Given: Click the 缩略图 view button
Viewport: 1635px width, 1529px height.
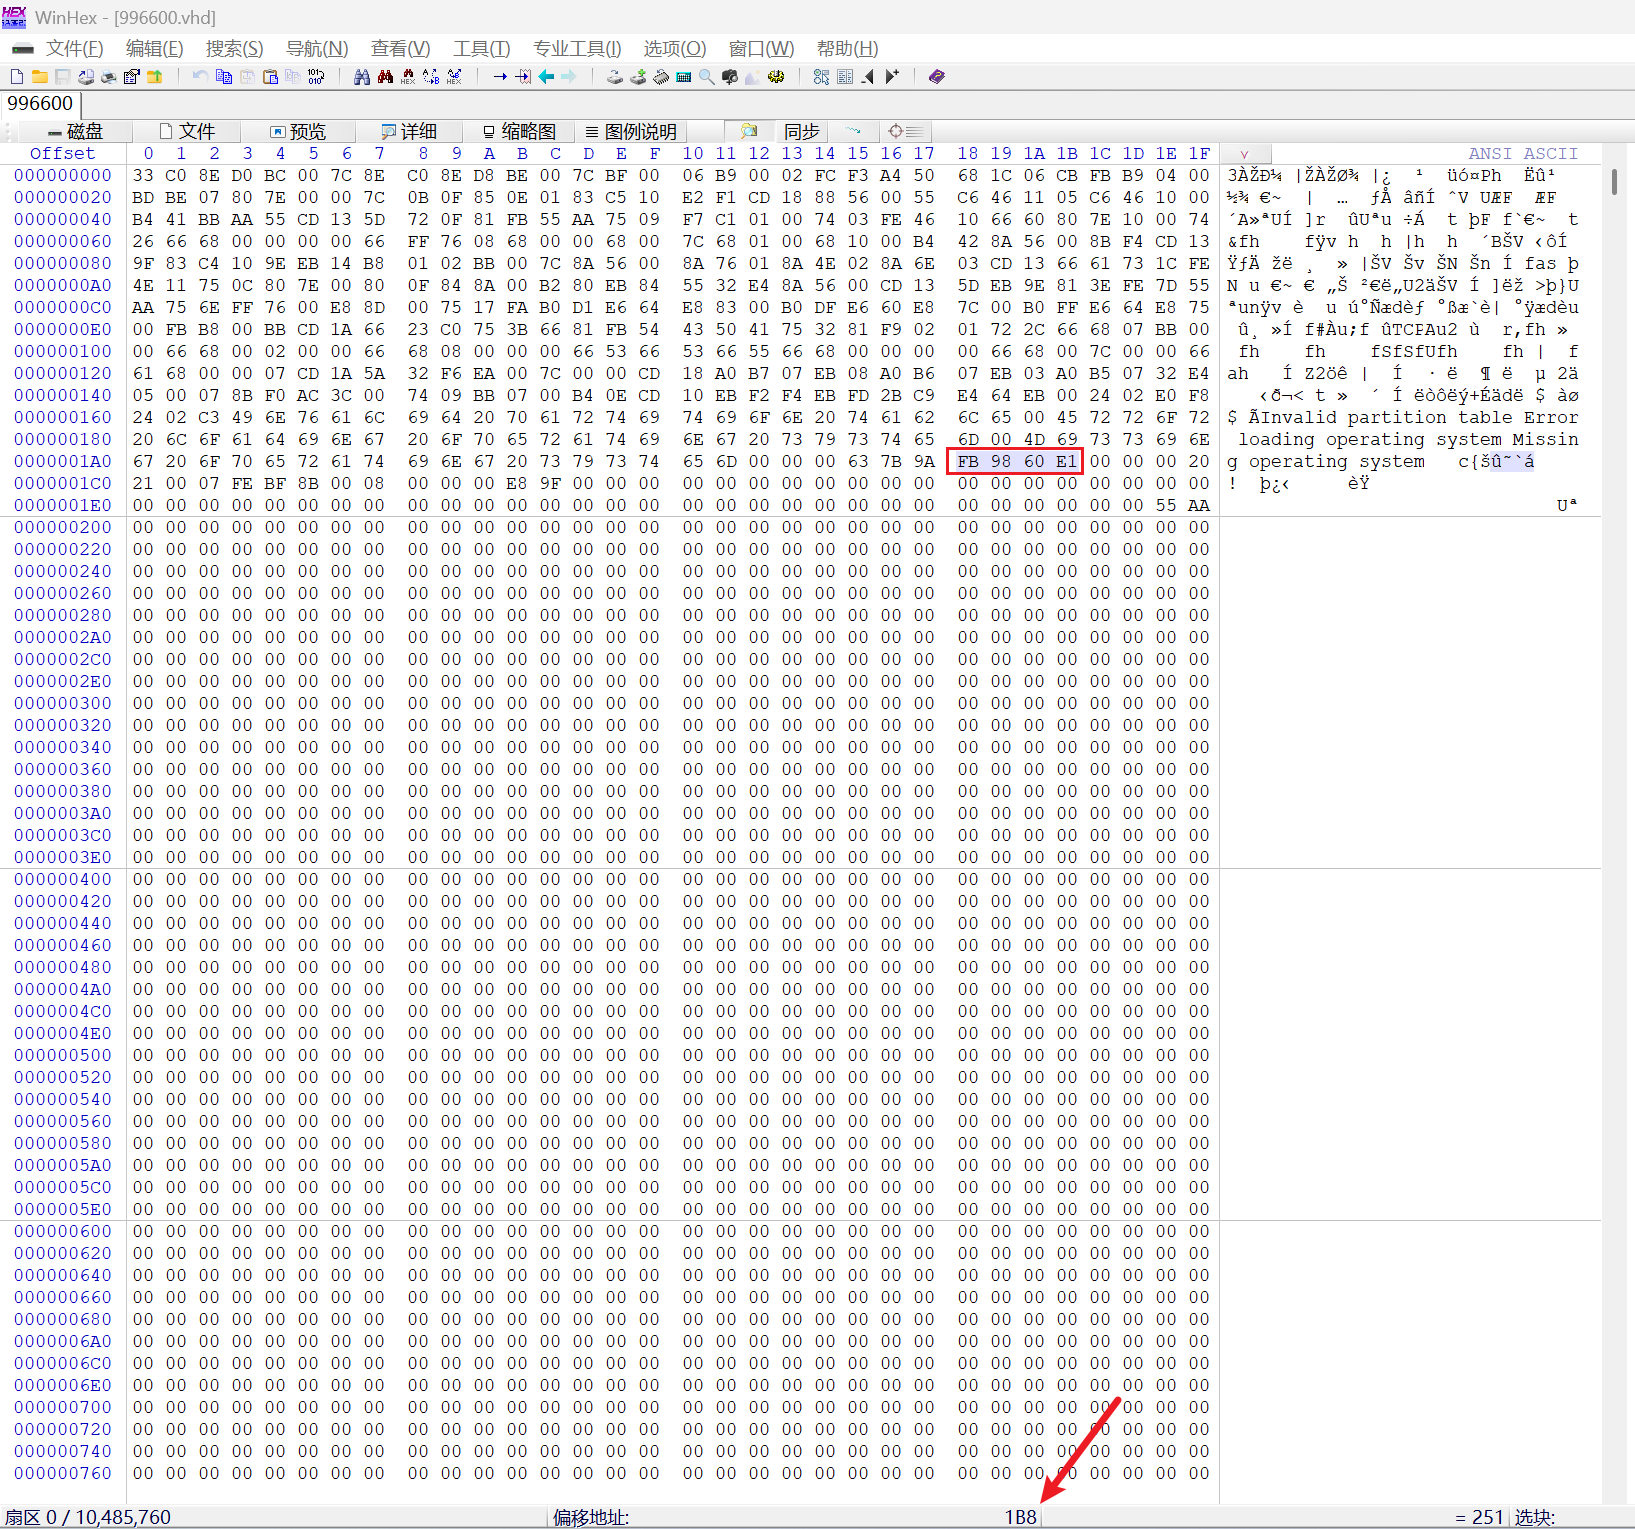Looking at the screenshot, I should (x=519, y=131).
